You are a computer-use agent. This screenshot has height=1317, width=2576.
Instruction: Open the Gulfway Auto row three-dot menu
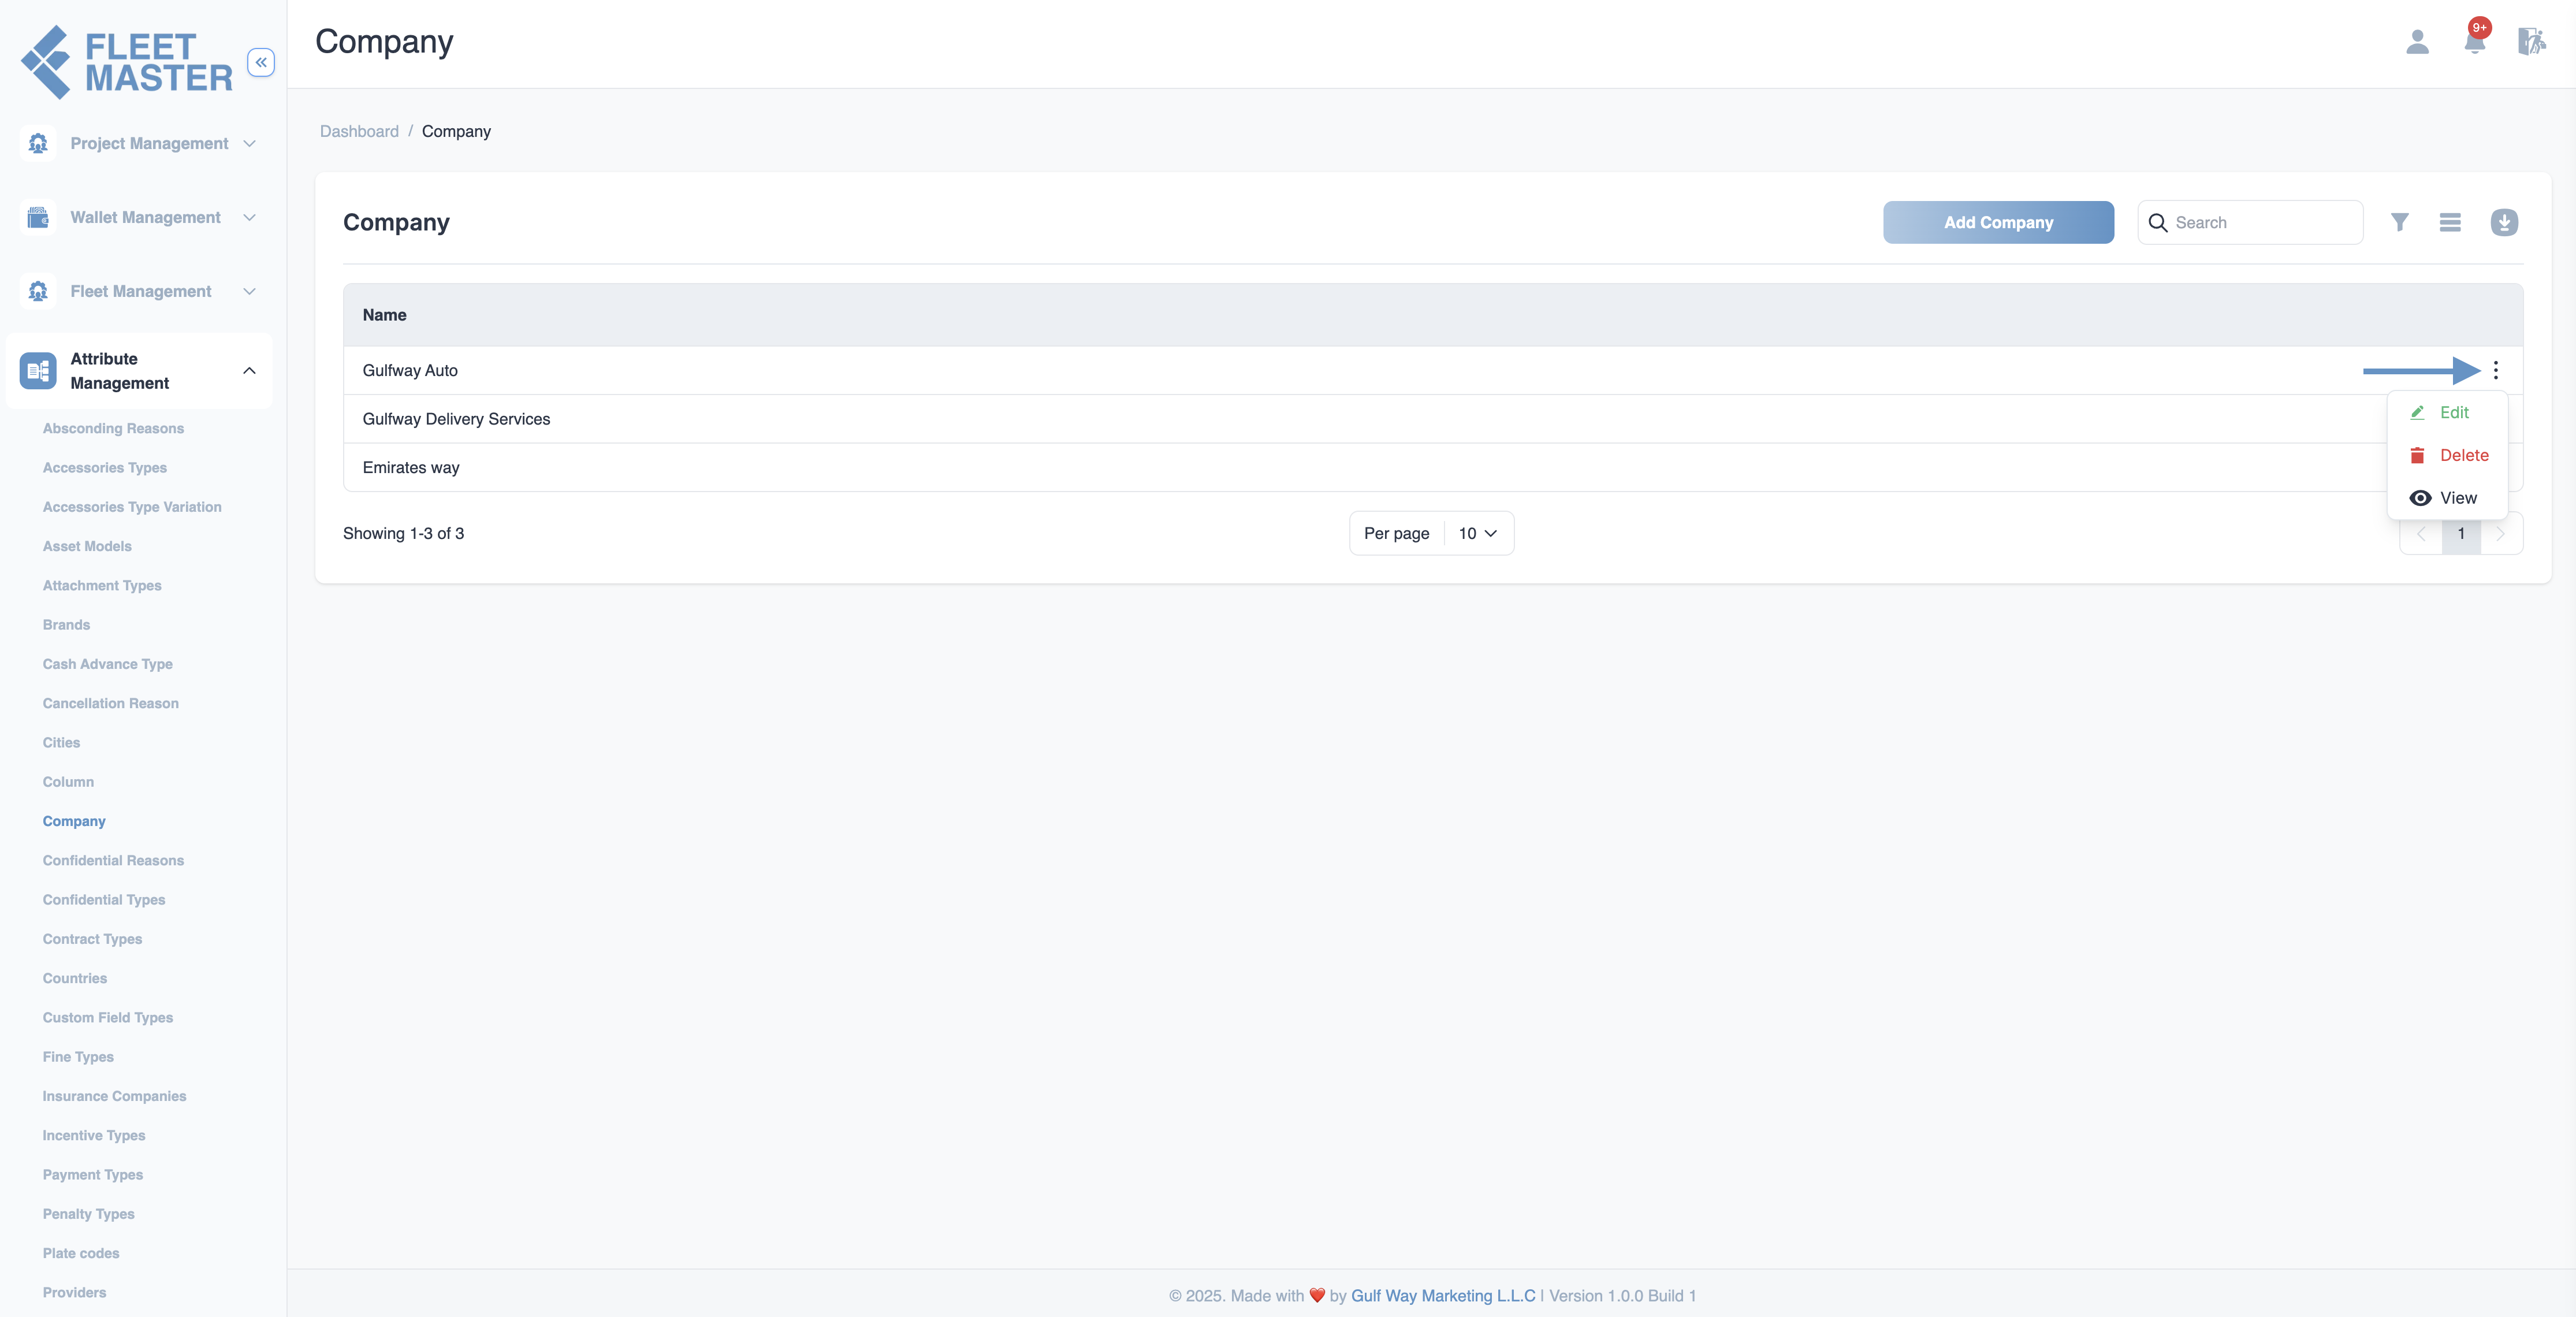point(2496,370)
